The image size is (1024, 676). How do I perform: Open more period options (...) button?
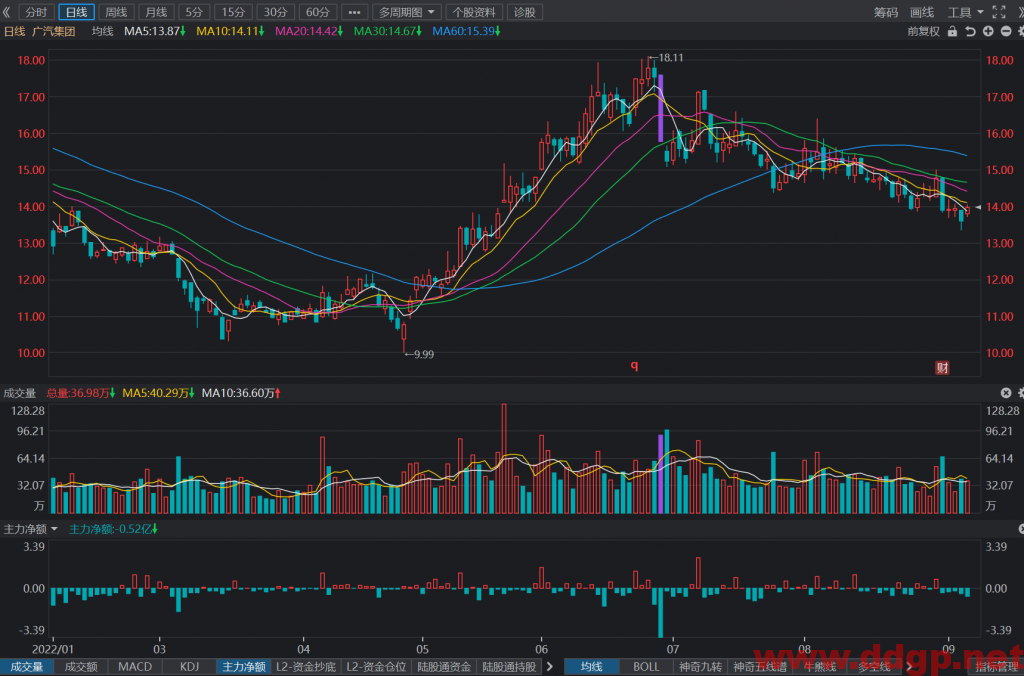pyautogui.click(x=354, y=12)
